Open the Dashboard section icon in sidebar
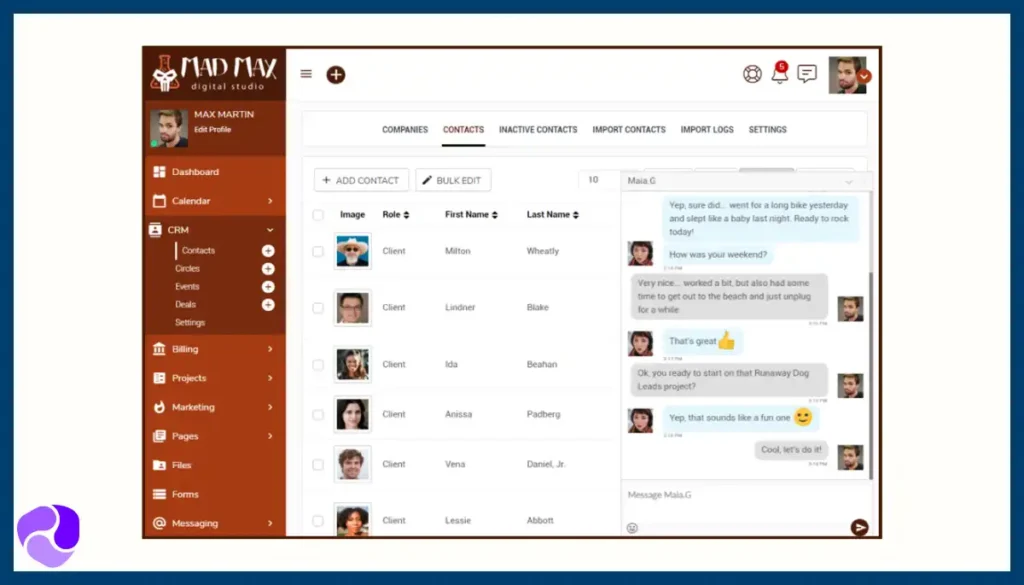Image resolution: width=1024 pixels, height=585 pixels. pyautogui.click(x=161, y=172)
